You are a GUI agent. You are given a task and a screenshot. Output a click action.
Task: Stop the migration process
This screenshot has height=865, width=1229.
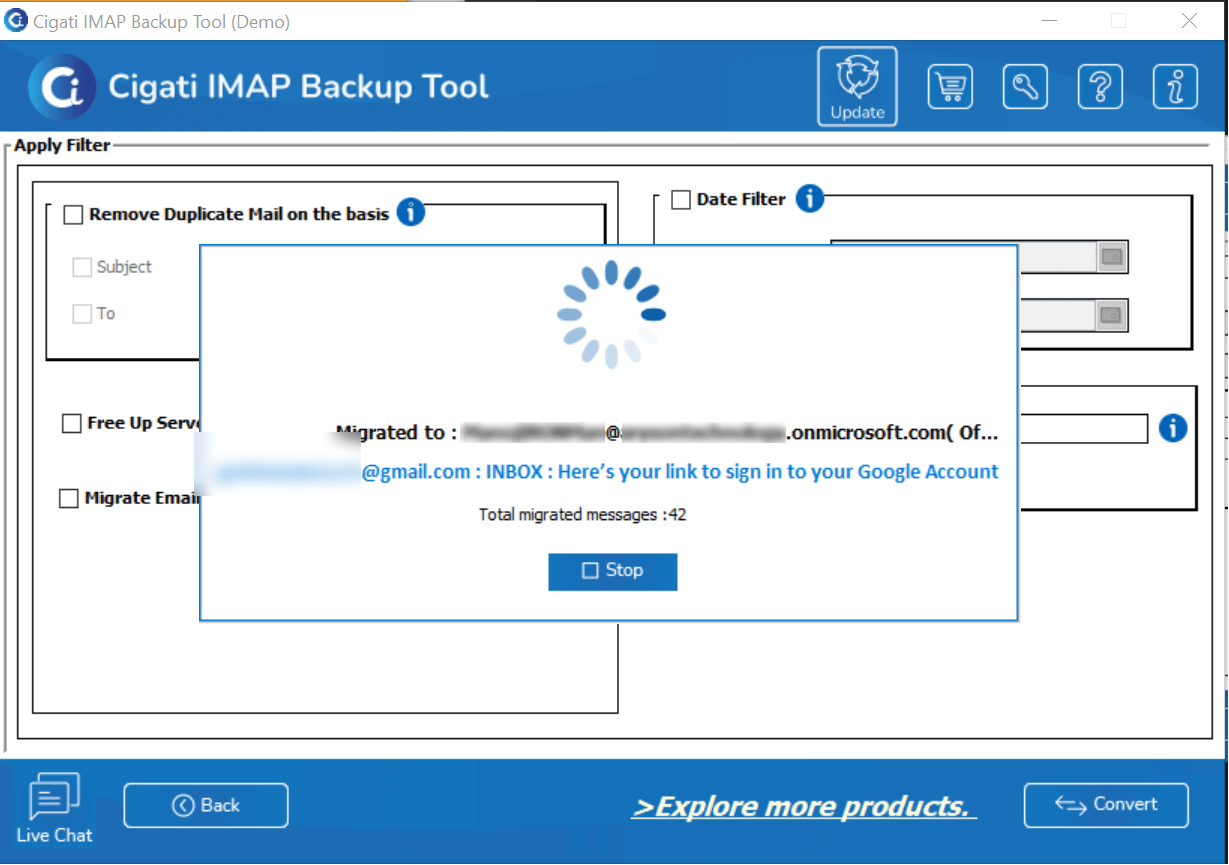click(613, 571)
